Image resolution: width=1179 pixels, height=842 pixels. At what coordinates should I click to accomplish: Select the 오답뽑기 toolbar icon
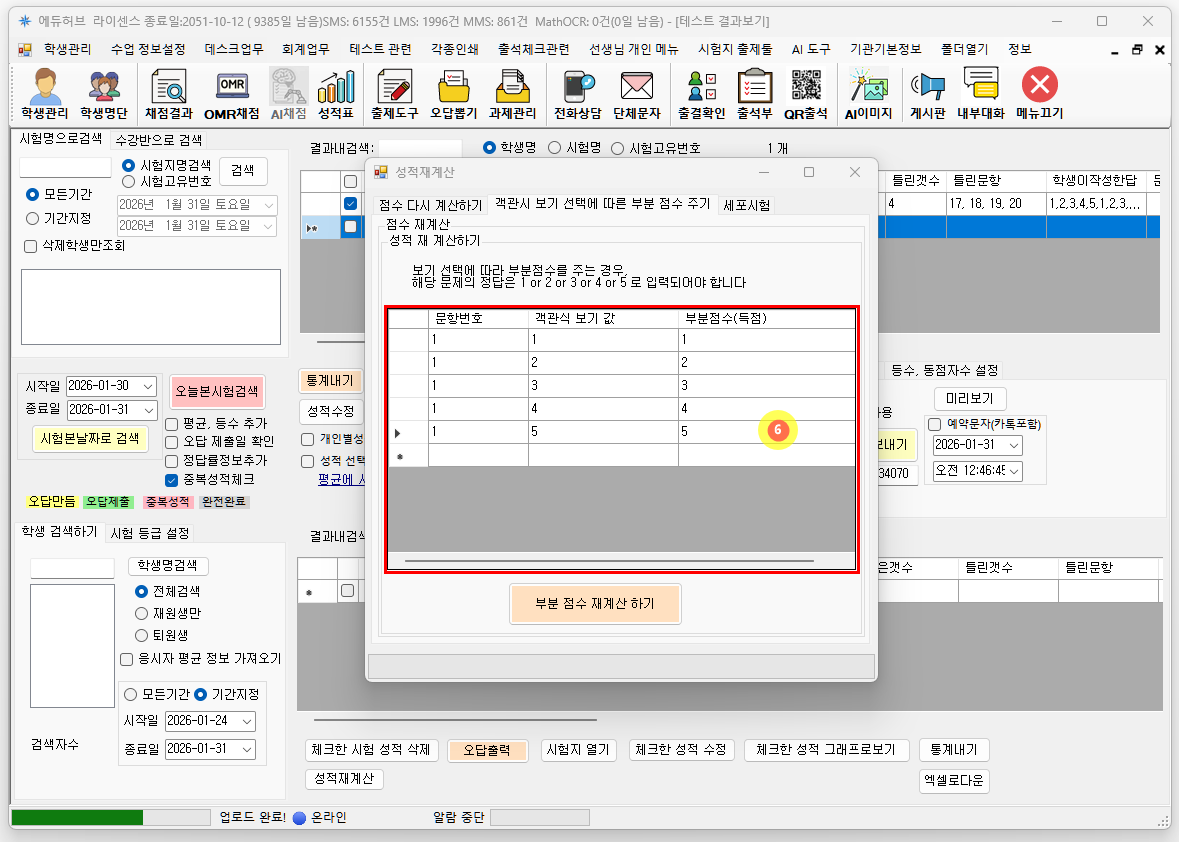(454, 94)
